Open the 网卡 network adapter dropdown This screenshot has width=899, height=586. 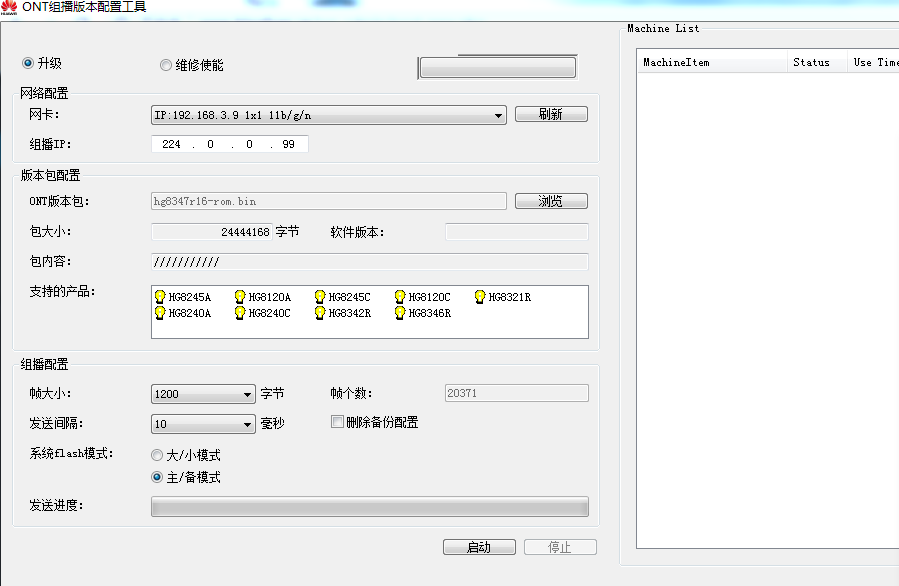click(x=329, y=115)
